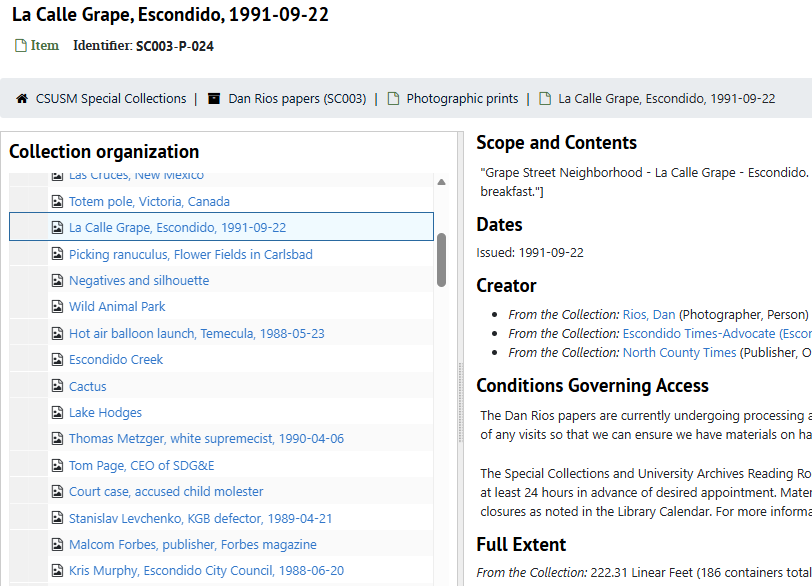The width and height of the screenshot is (812, 586).
Task: Click the image icon beside Stanislav Levchenko row
Action: point(57,518)
